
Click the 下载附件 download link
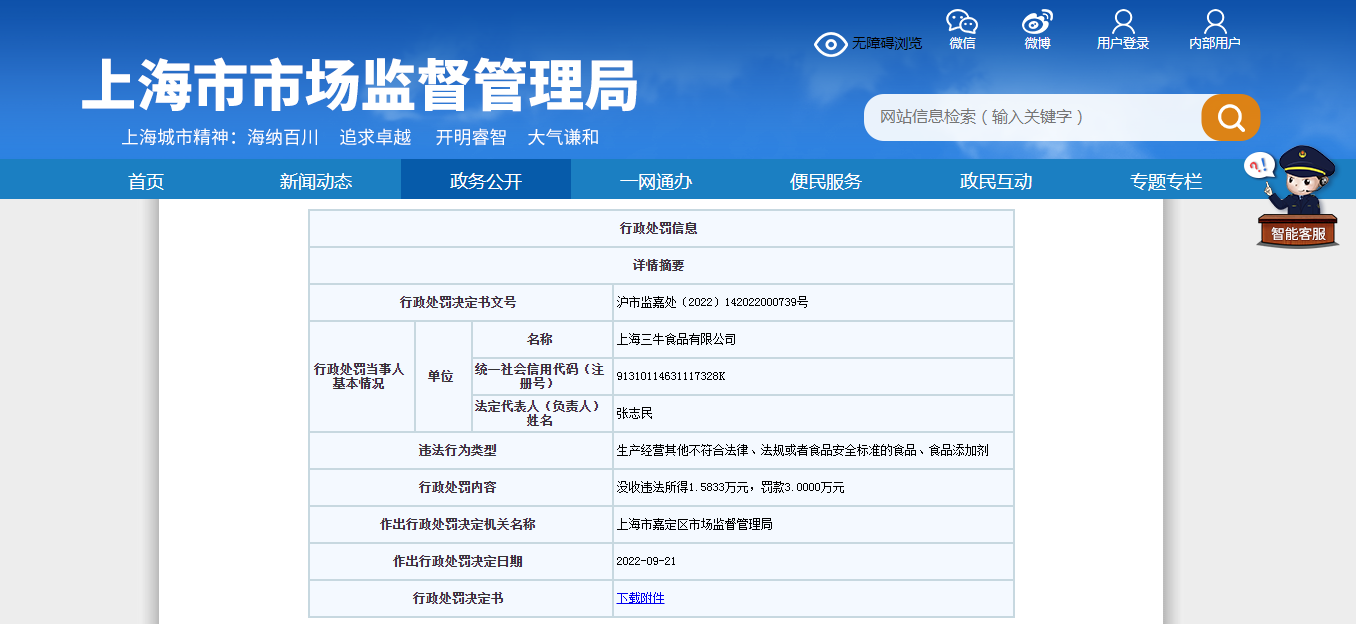(x=640, y=598)
